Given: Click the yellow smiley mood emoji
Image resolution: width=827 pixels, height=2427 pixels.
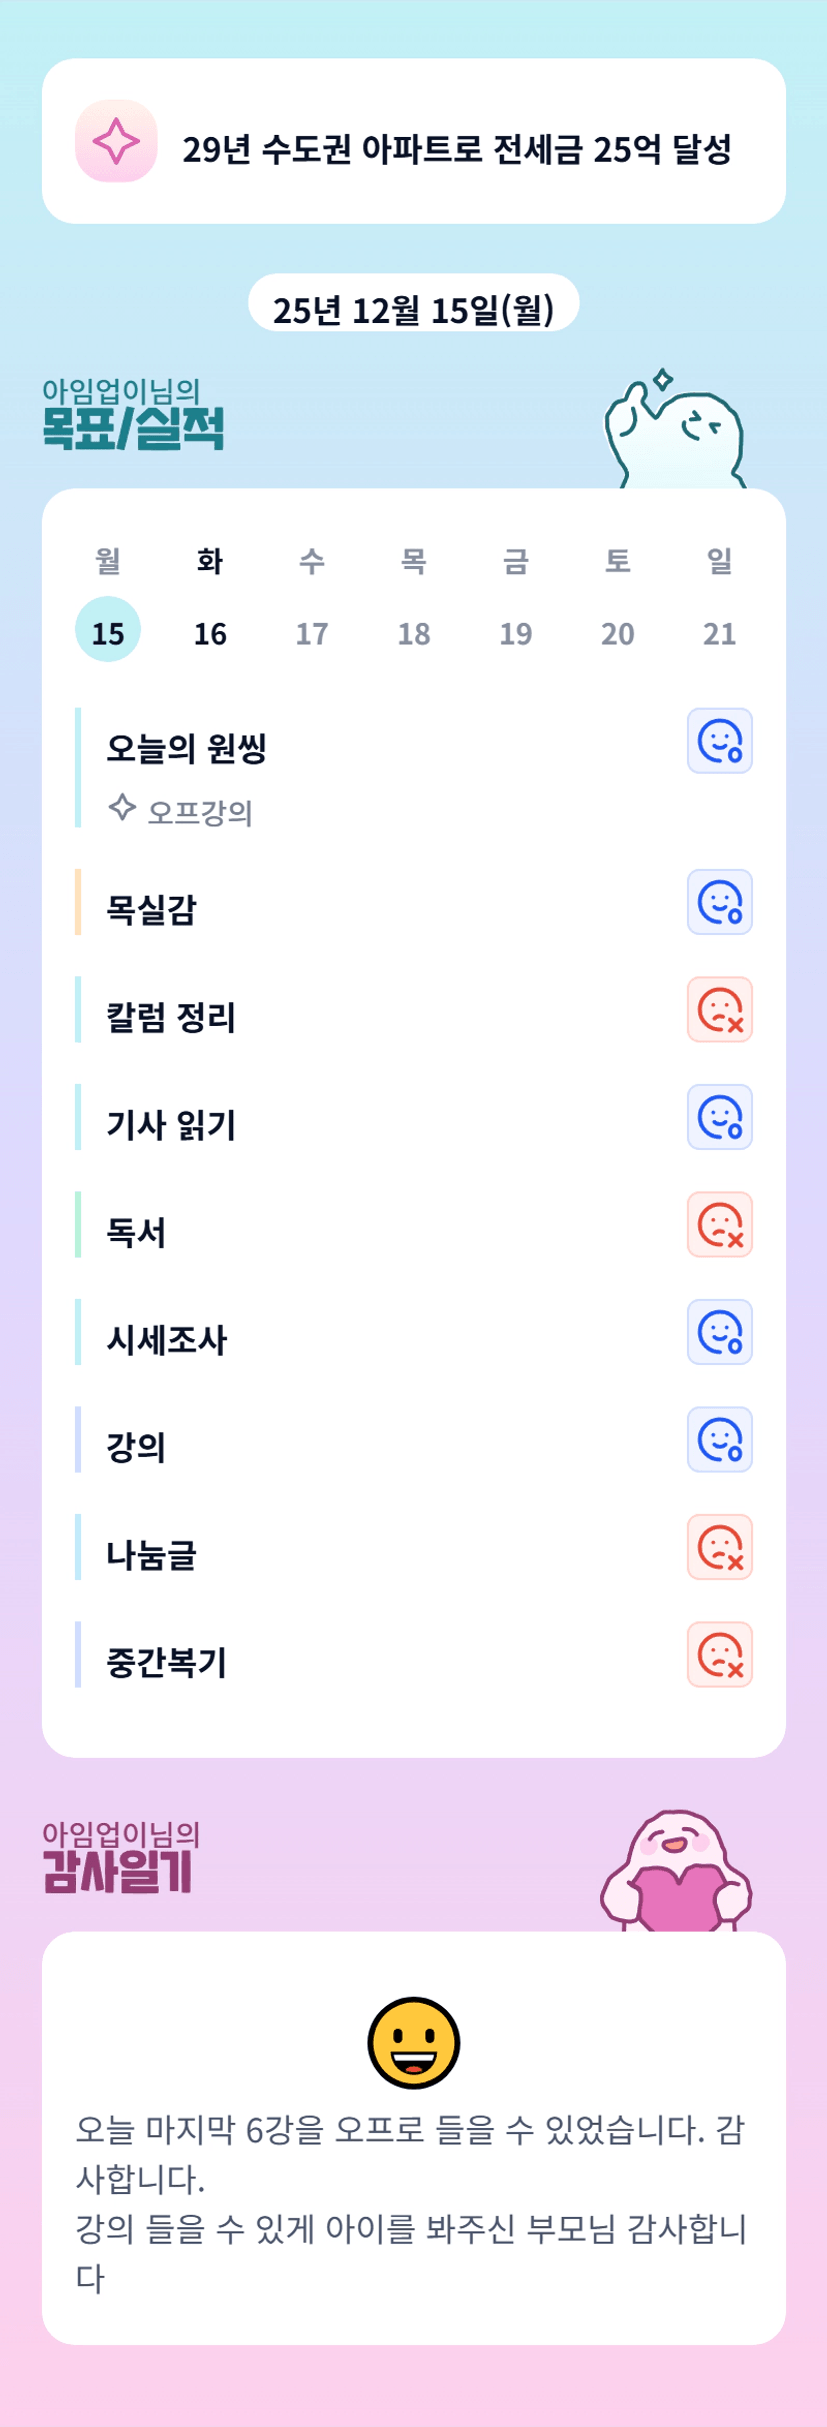Looking at the screenshot, I should (413, 2042).
